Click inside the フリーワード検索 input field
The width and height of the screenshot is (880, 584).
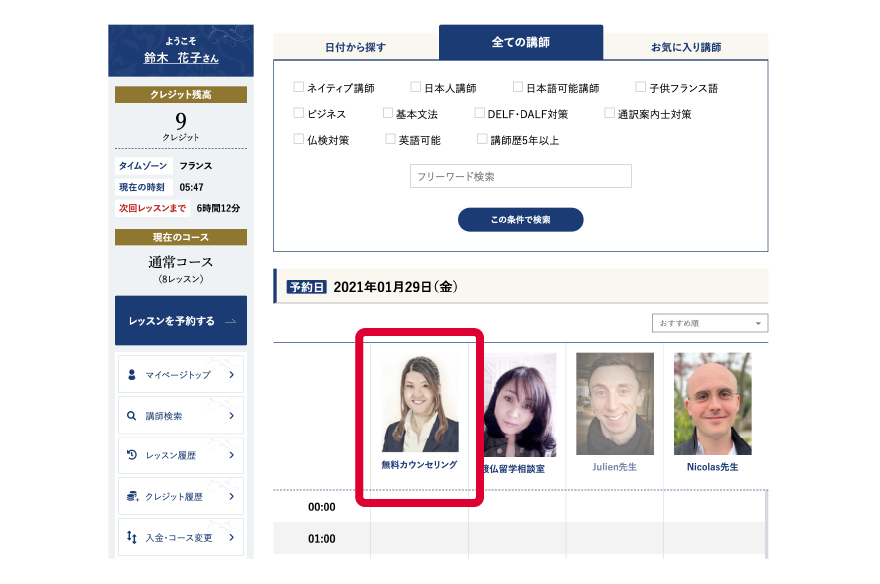(x=520, y=176)
